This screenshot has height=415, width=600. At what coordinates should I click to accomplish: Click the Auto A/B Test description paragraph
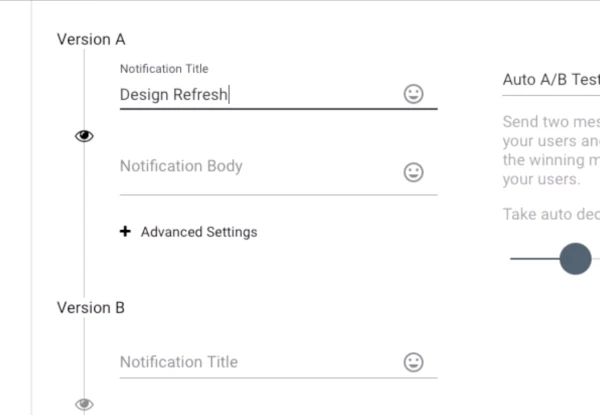coord(550,150)
